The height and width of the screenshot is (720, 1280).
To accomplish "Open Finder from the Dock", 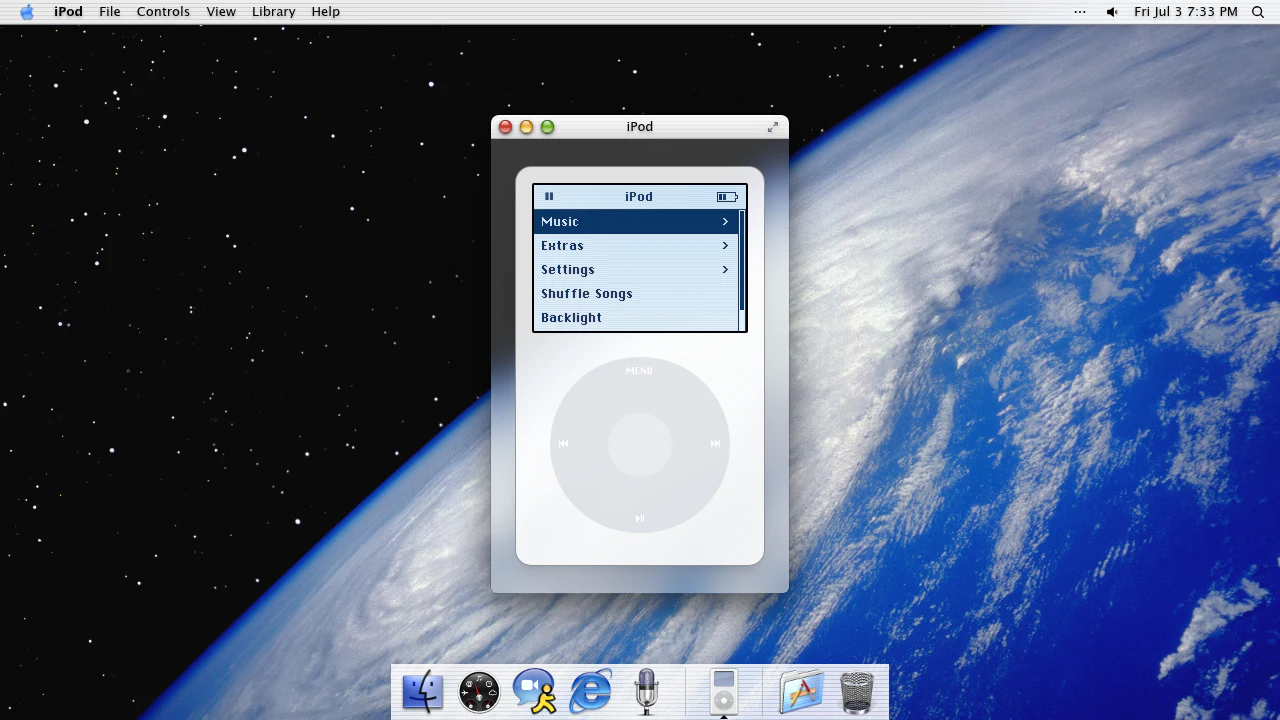I will (422, 692).
